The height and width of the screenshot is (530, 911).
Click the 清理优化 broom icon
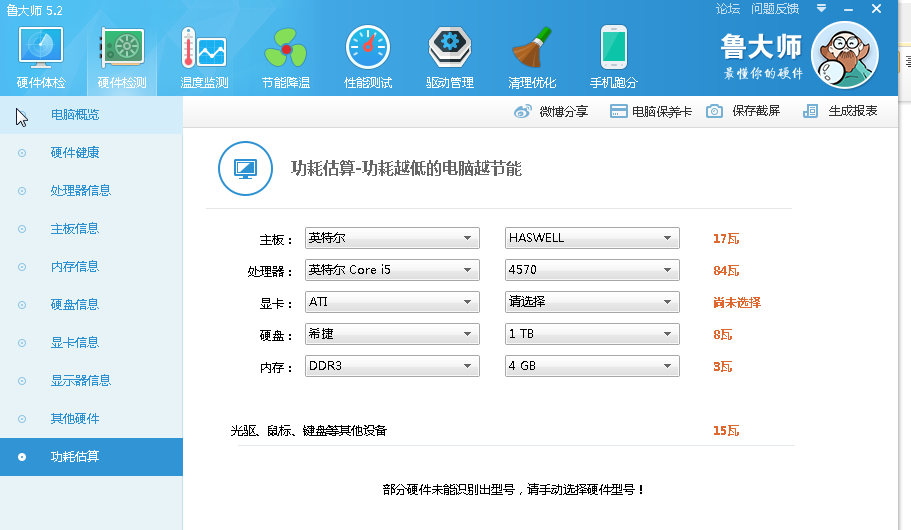click(532, 50)
